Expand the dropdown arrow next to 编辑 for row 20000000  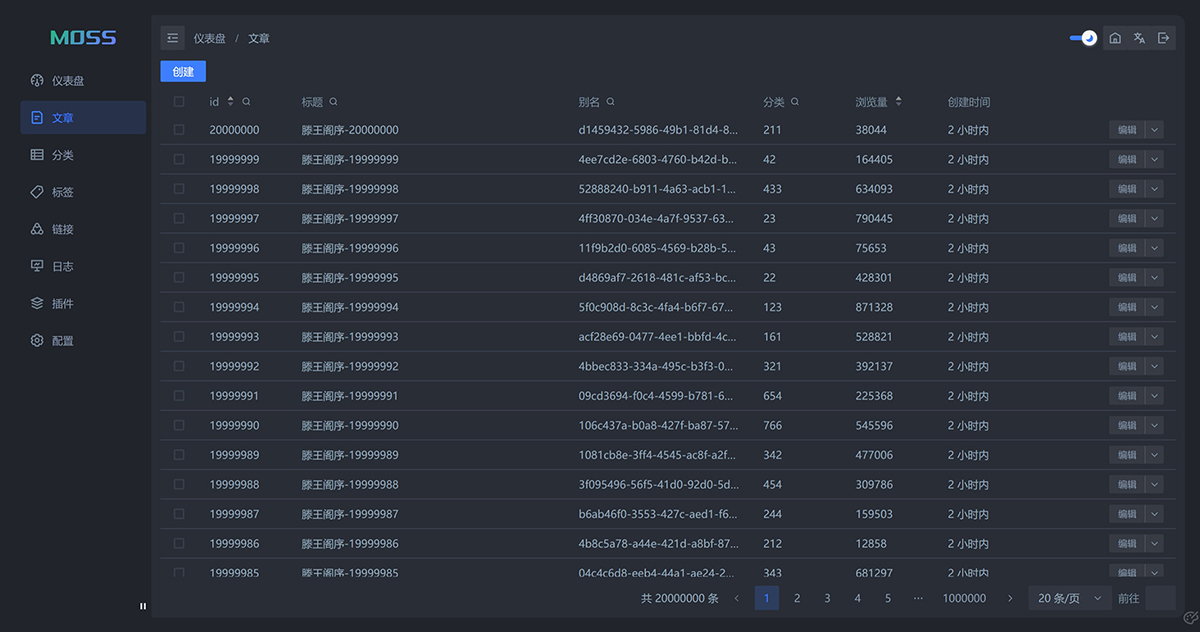click(1155, 130)
